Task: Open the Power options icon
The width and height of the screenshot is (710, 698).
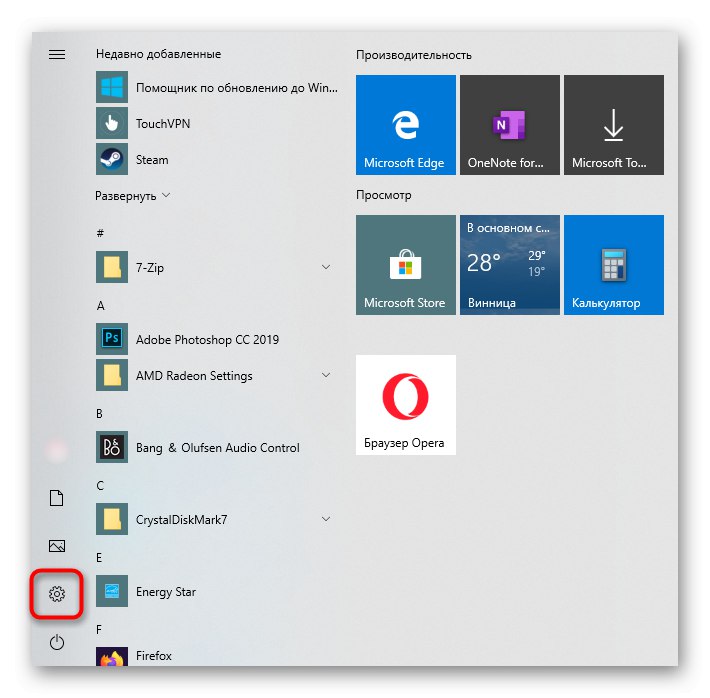Action: coord(57,642)
